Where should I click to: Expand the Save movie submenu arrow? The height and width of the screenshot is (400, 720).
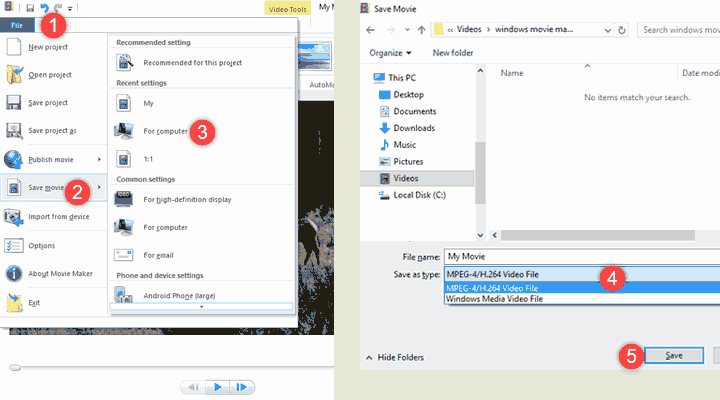[x=99, y=187]
